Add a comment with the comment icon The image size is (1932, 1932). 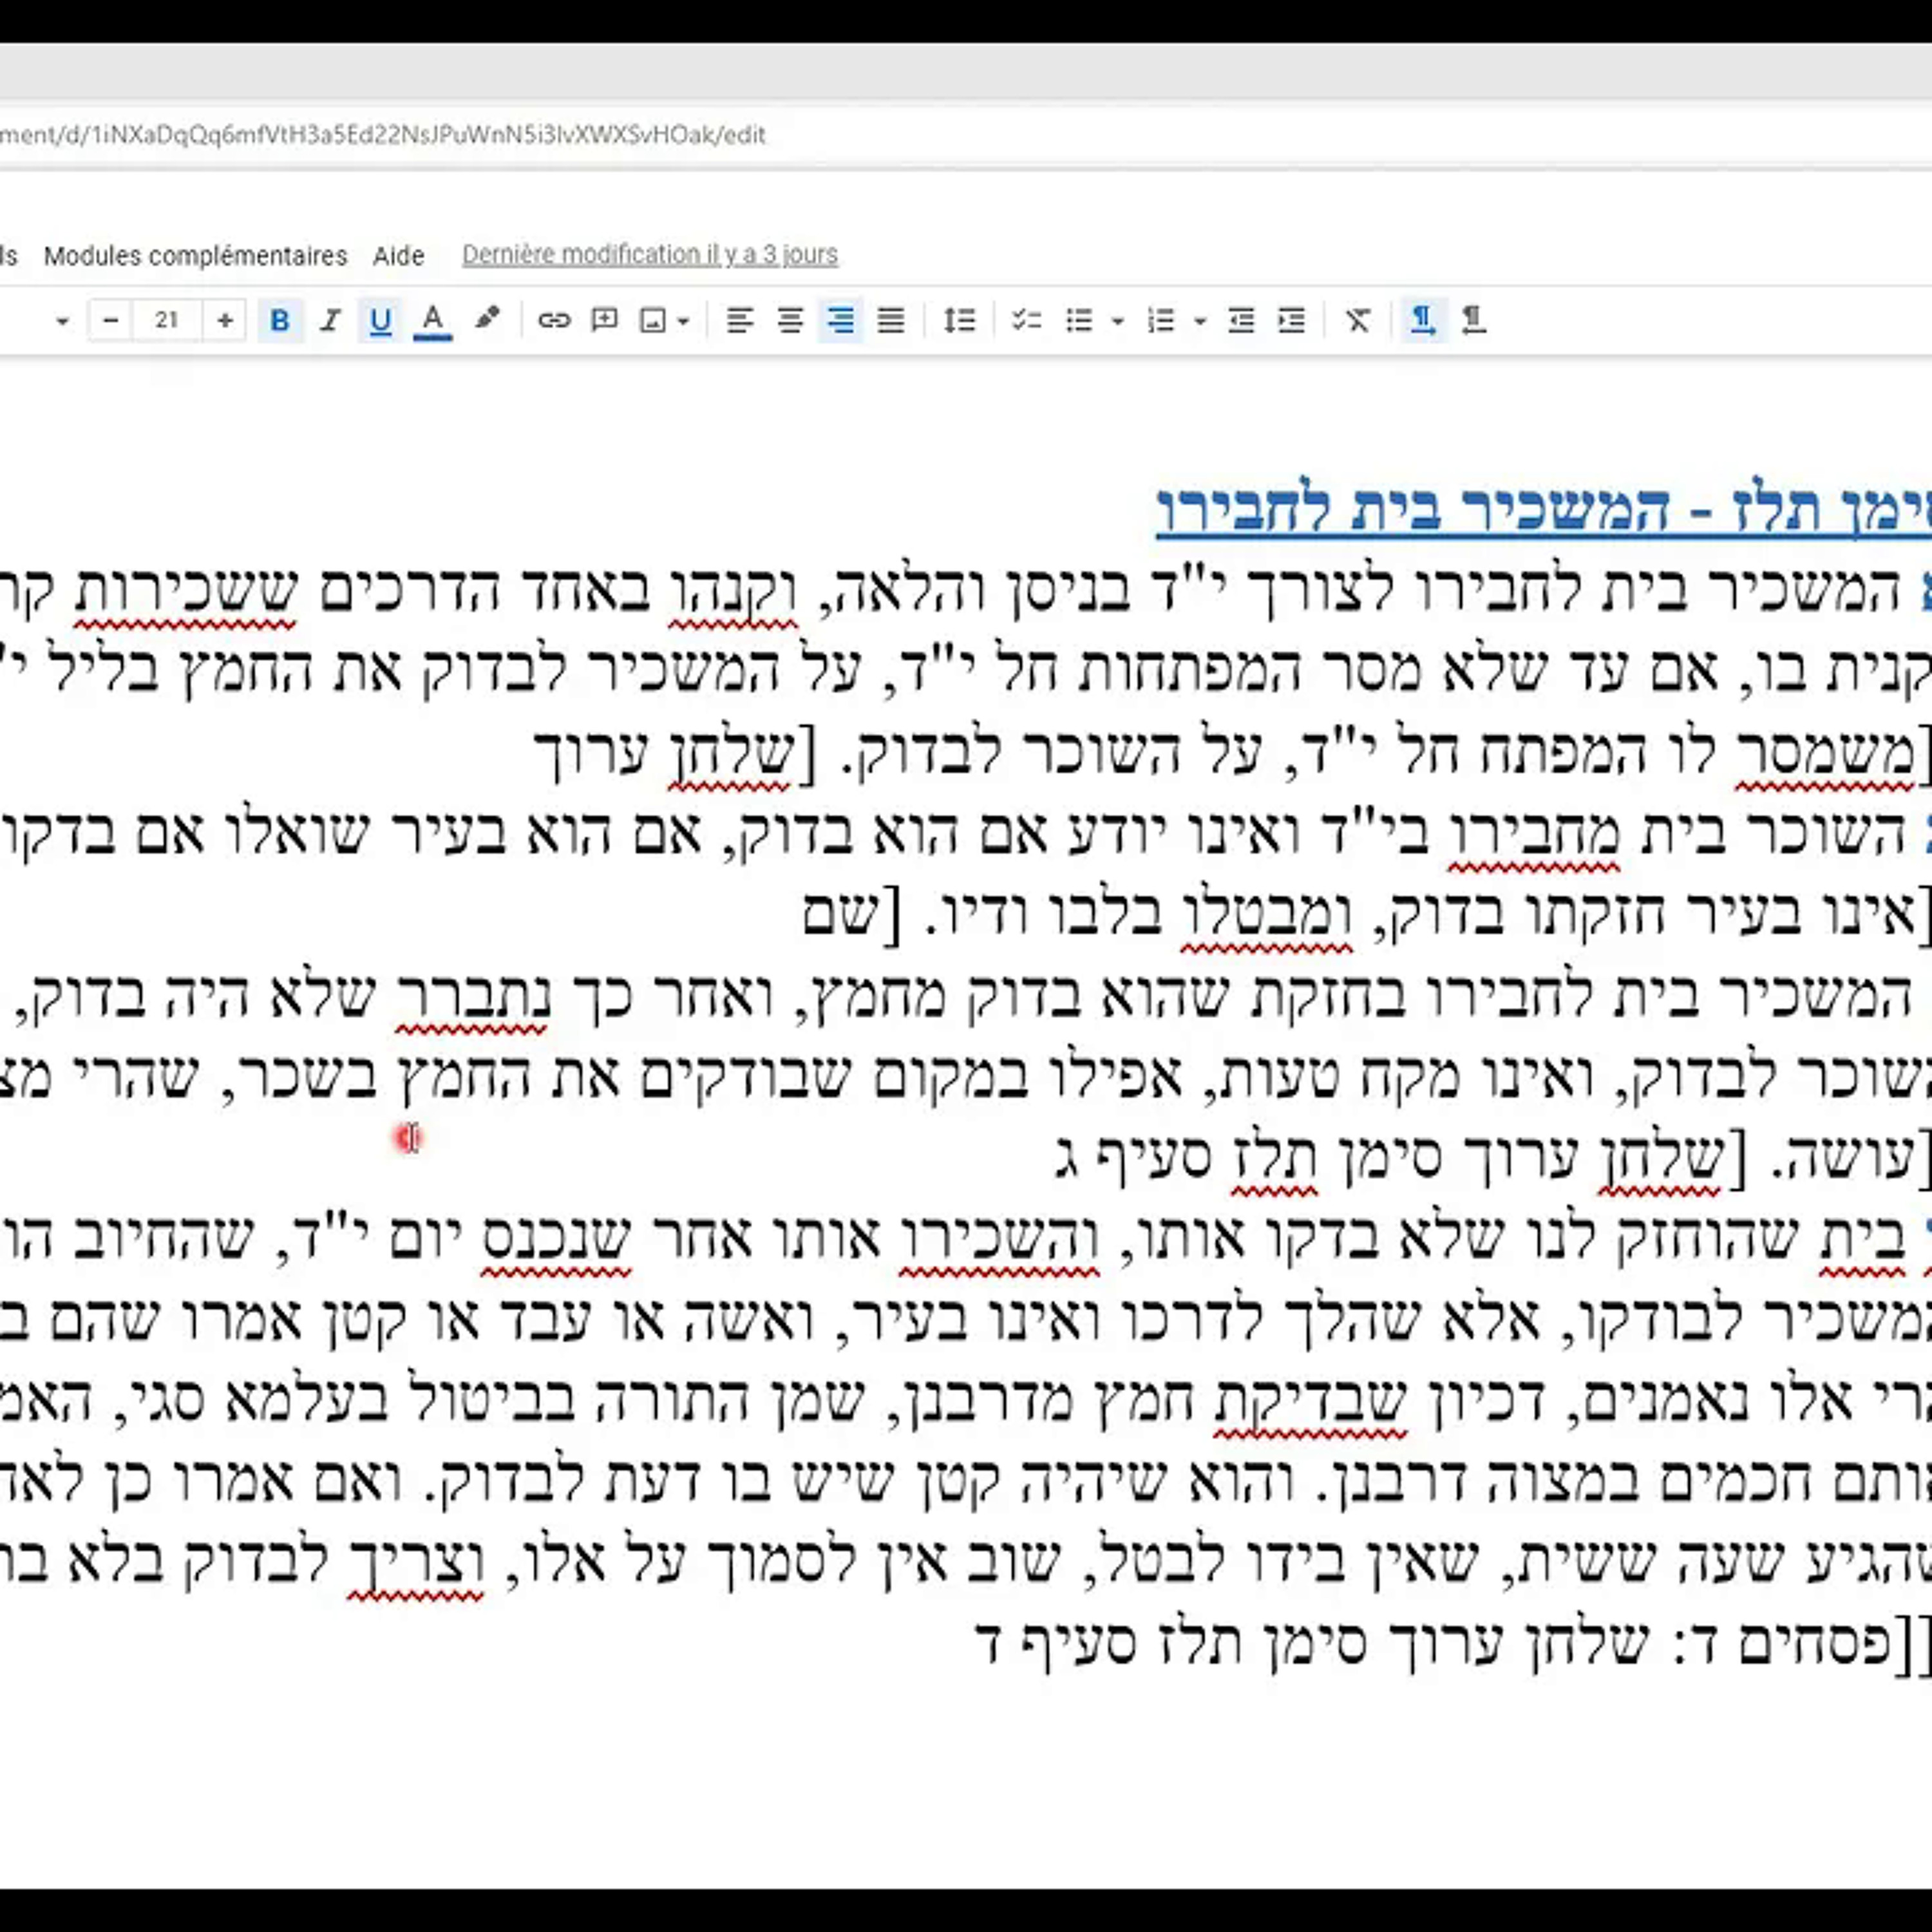point(605,320)
